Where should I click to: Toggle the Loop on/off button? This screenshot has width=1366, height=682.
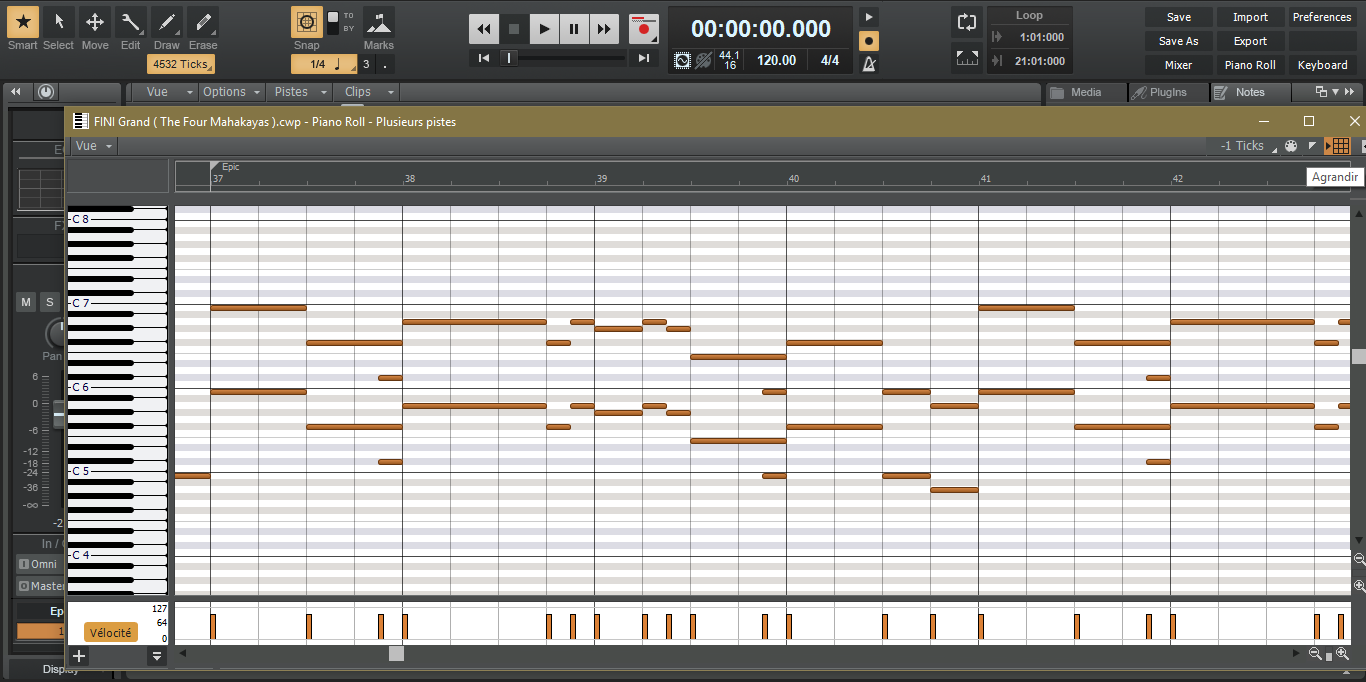point(966,22)
